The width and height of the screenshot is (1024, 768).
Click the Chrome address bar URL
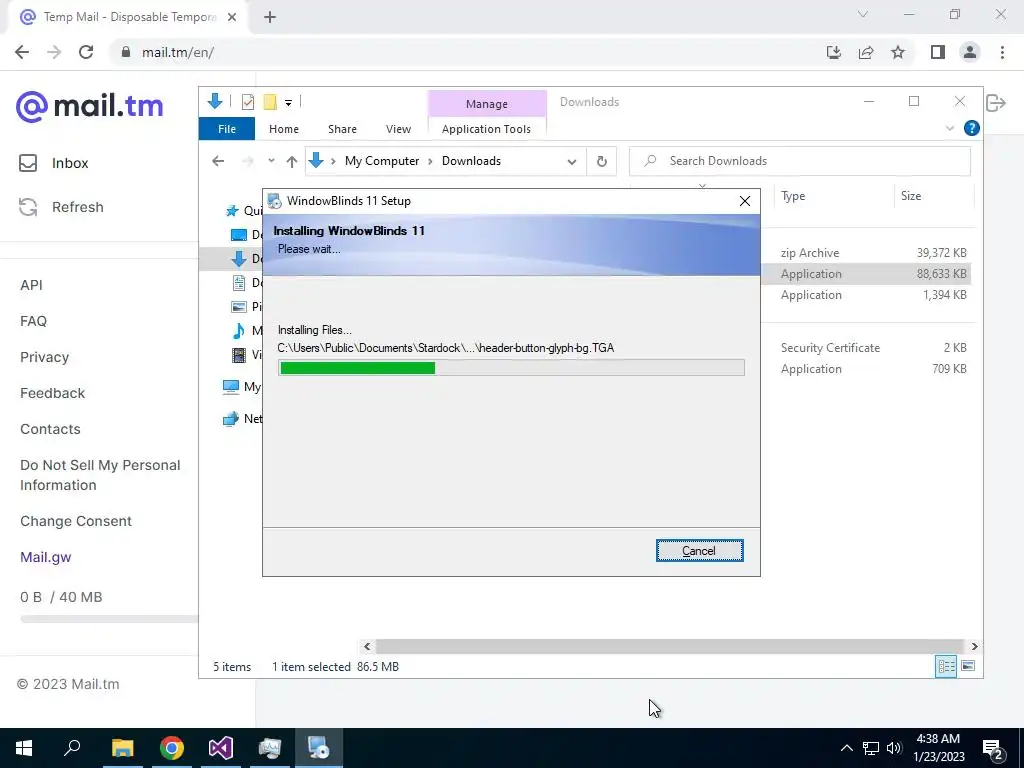[x=178, y=52]
